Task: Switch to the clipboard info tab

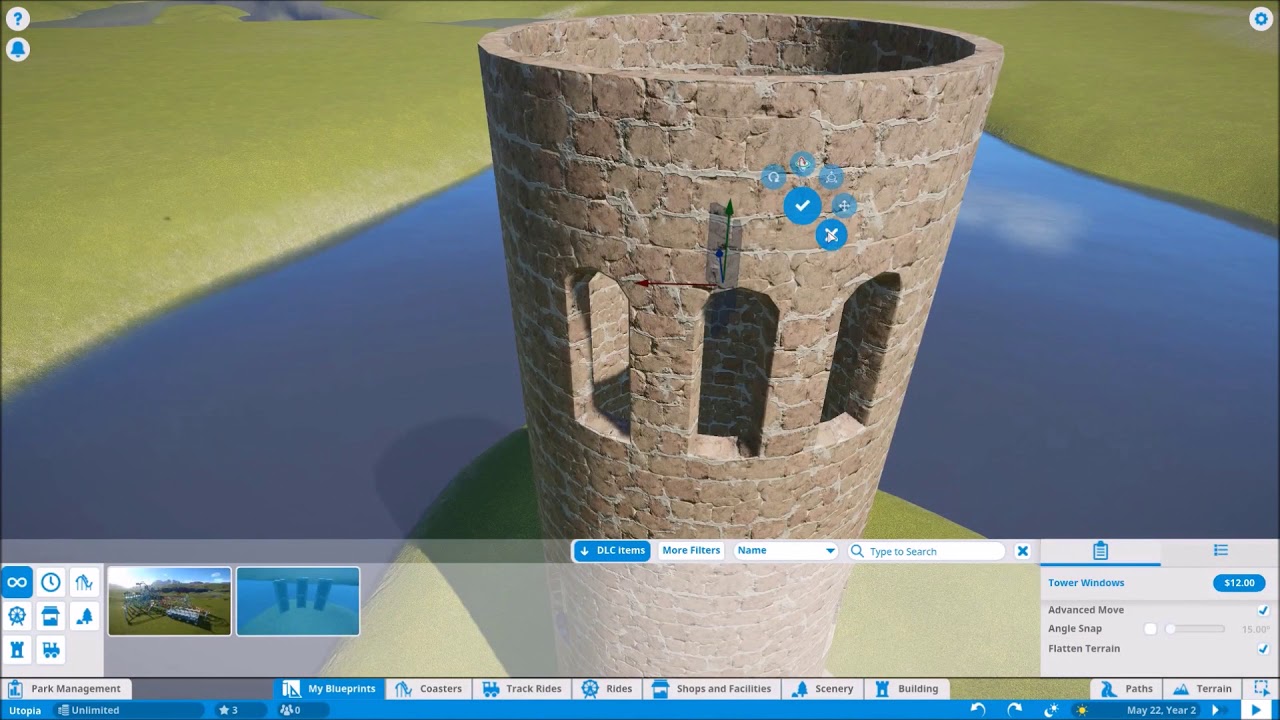Action: (1100, 551)
